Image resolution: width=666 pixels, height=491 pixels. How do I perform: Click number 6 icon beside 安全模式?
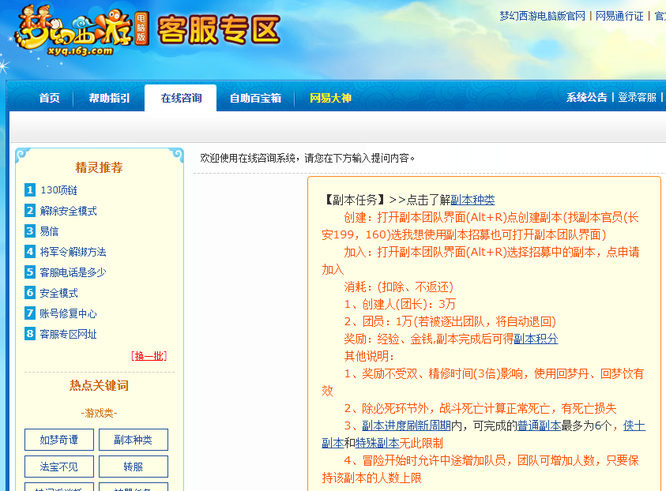tap(30, 293)
